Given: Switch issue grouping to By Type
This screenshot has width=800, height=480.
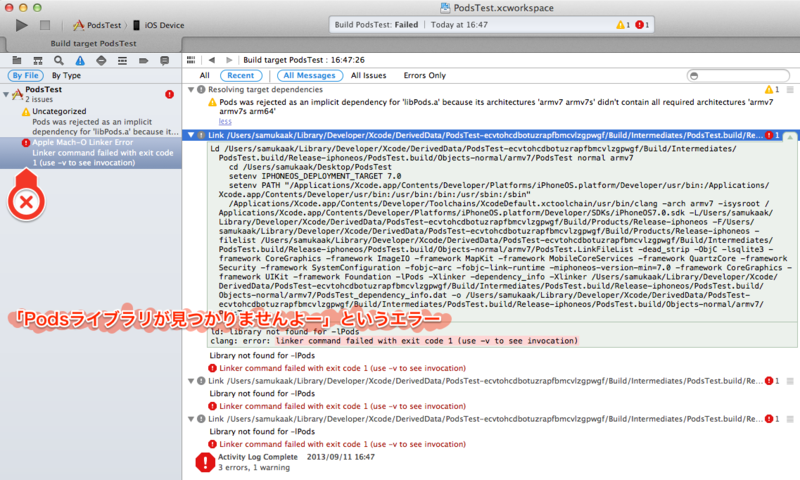Looking at the screenshot, I should [66, 75].
